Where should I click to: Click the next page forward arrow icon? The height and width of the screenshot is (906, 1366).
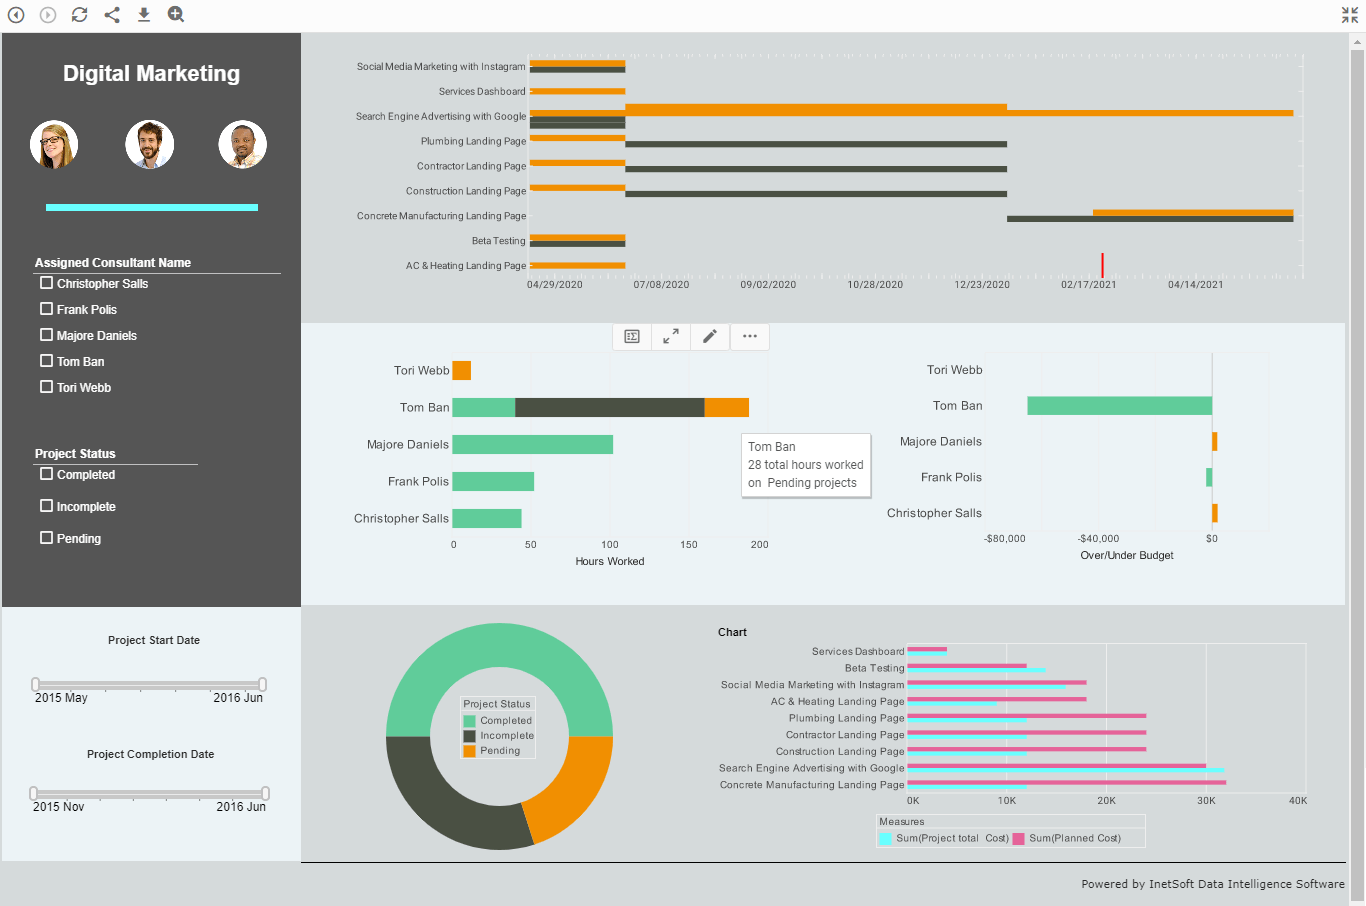point(48,14)
